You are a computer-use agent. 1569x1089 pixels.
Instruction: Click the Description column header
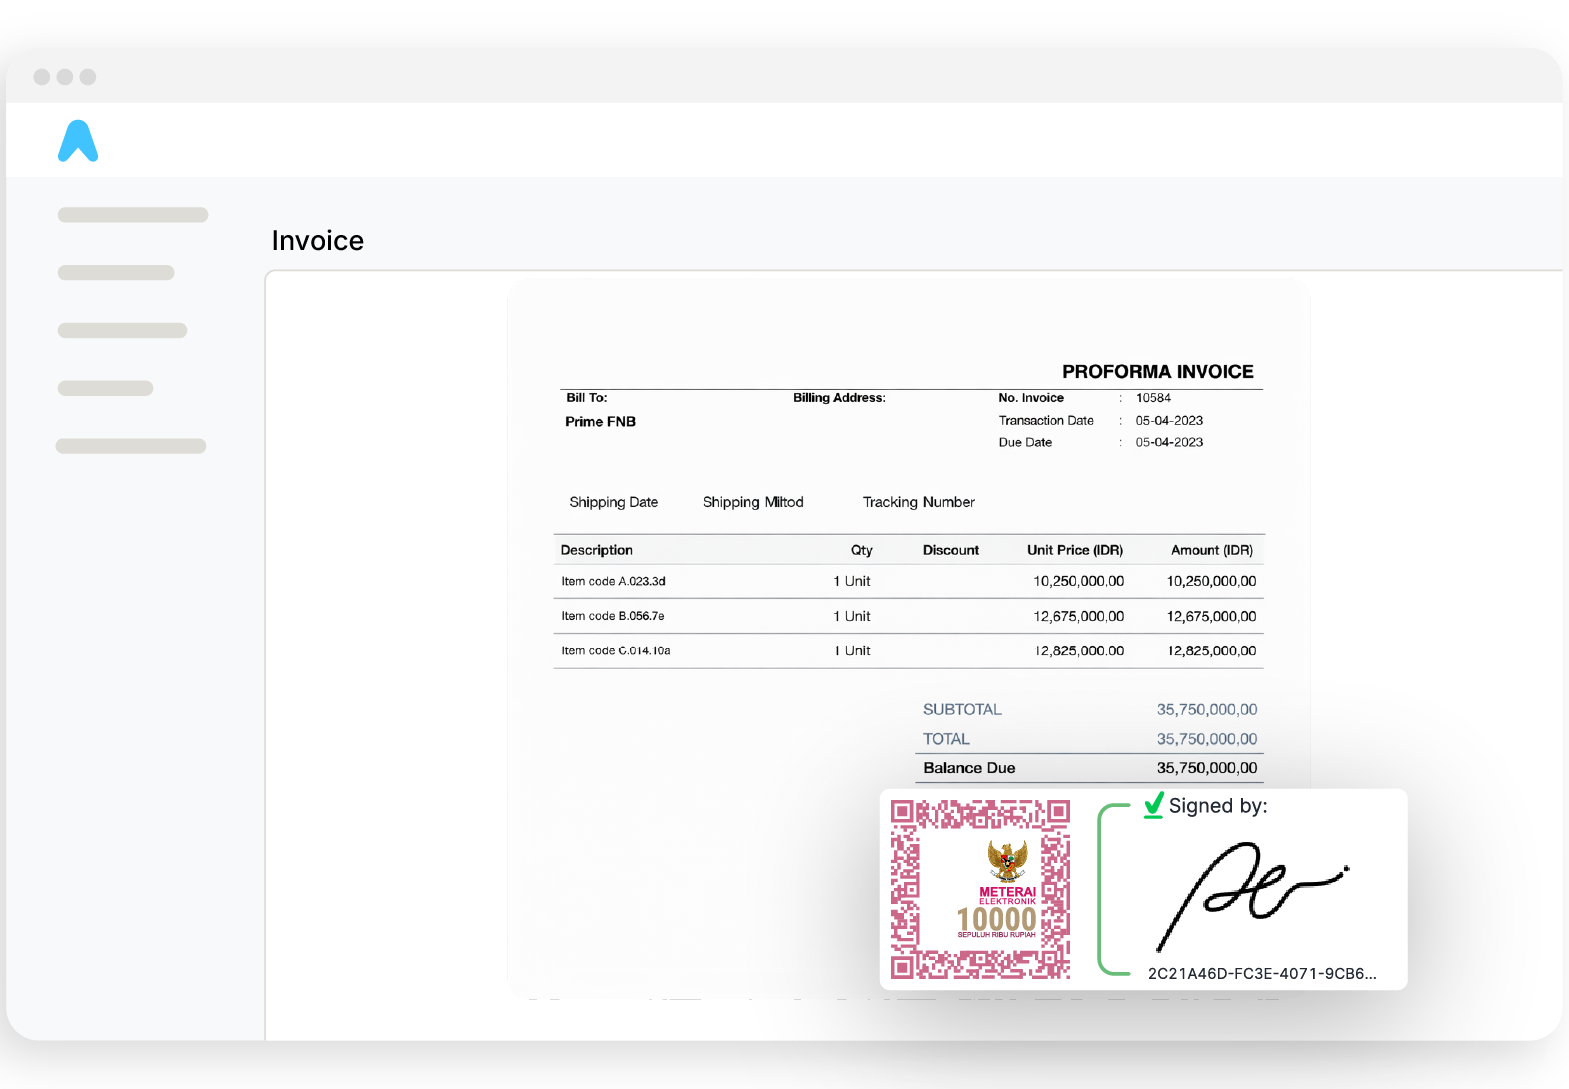point(596,550)
